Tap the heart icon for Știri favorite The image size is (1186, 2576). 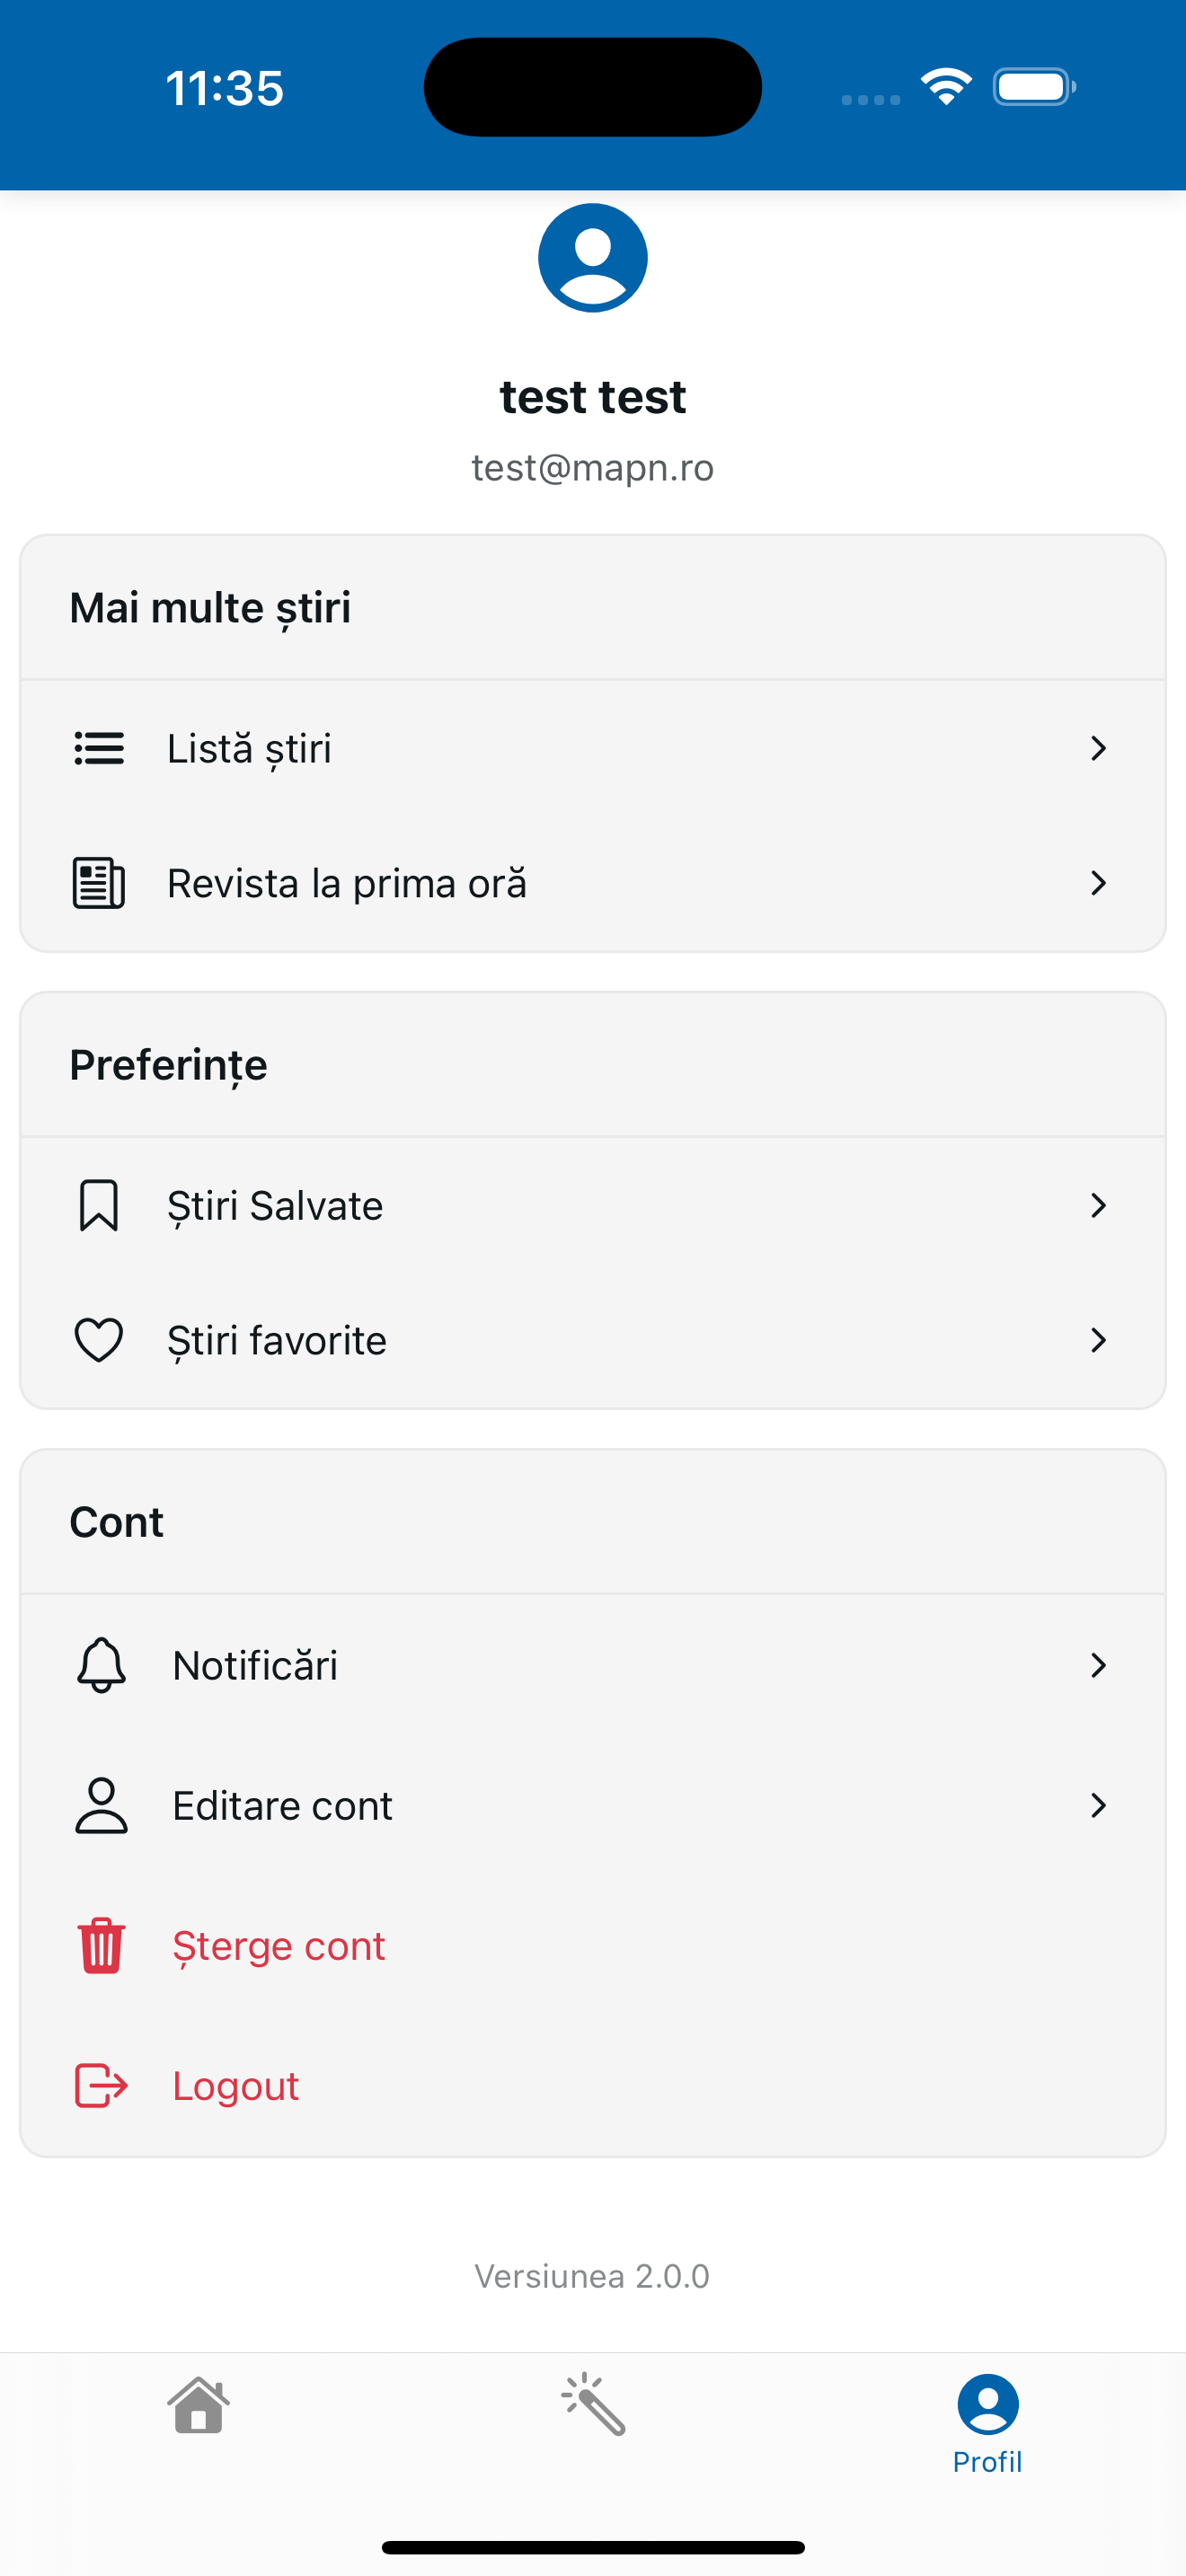tap(99, 1340)
